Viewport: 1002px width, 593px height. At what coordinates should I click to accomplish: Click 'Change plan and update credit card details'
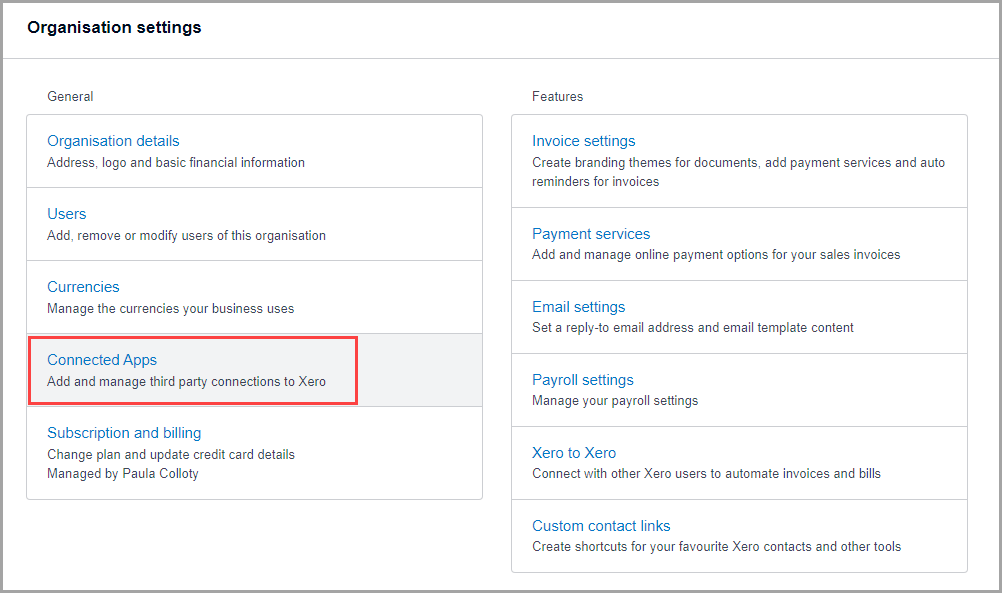point(171,454)
